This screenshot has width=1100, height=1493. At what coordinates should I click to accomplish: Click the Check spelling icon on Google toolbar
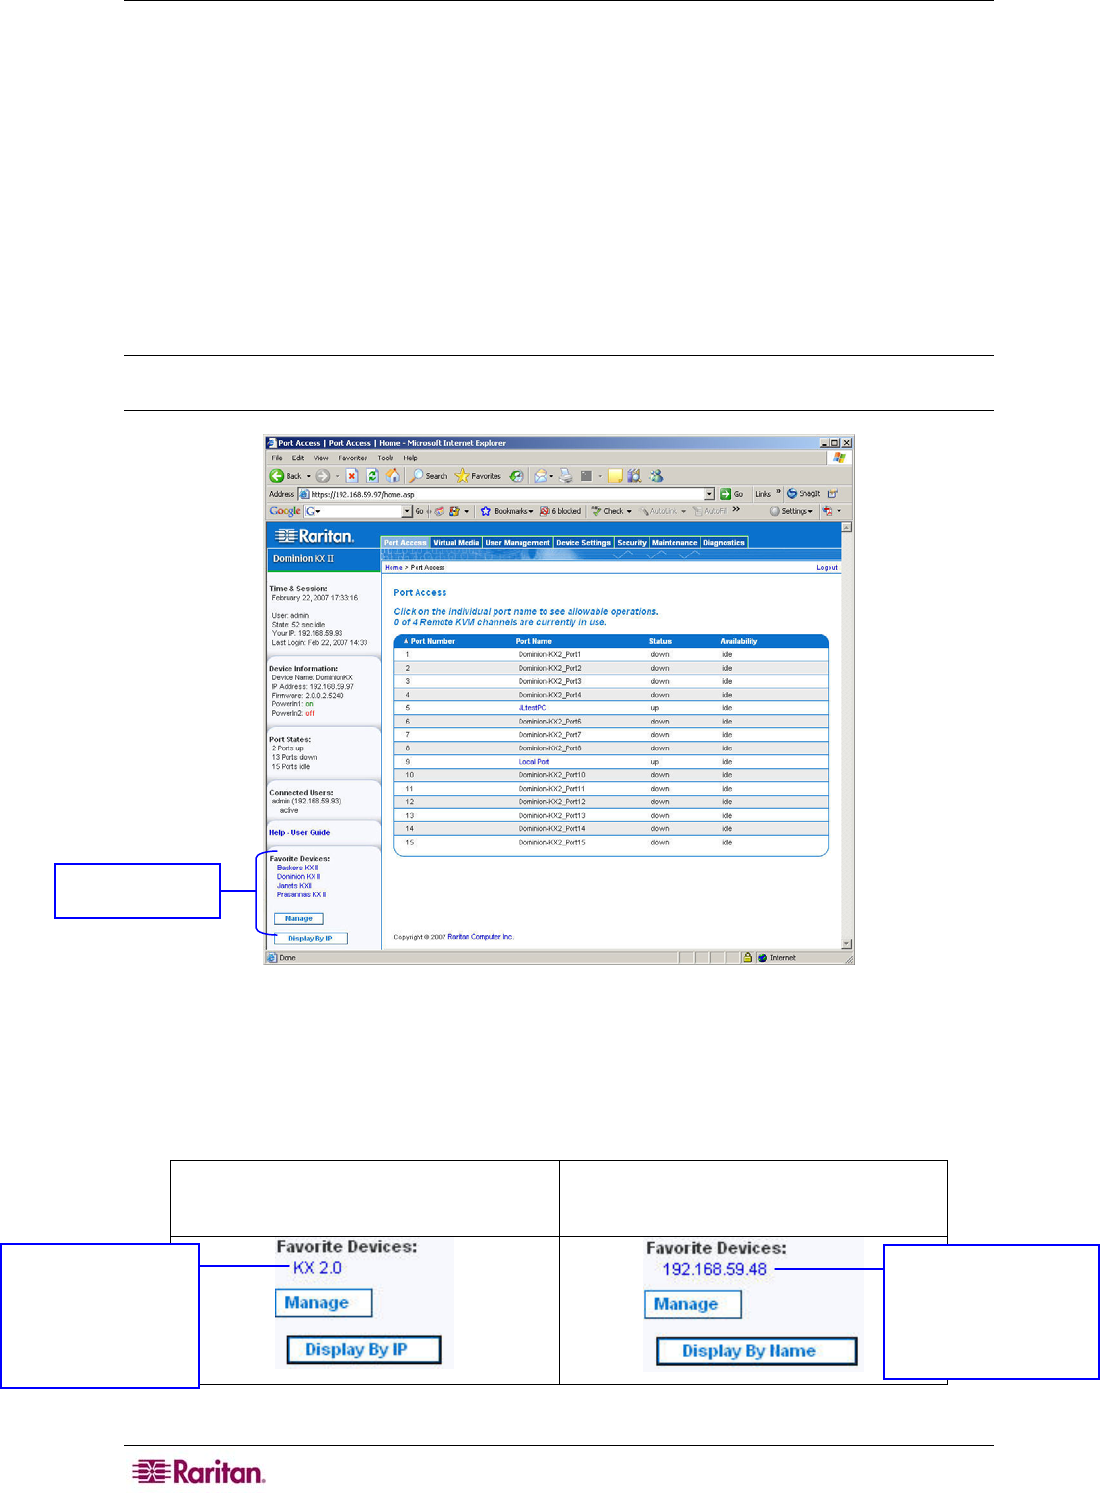(x=596, y=511)
